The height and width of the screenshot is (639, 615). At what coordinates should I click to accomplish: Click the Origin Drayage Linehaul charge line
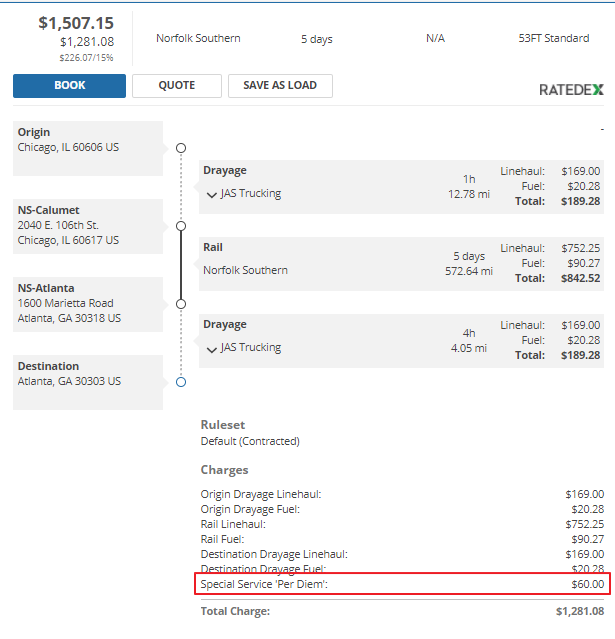(x=402, y=494)
